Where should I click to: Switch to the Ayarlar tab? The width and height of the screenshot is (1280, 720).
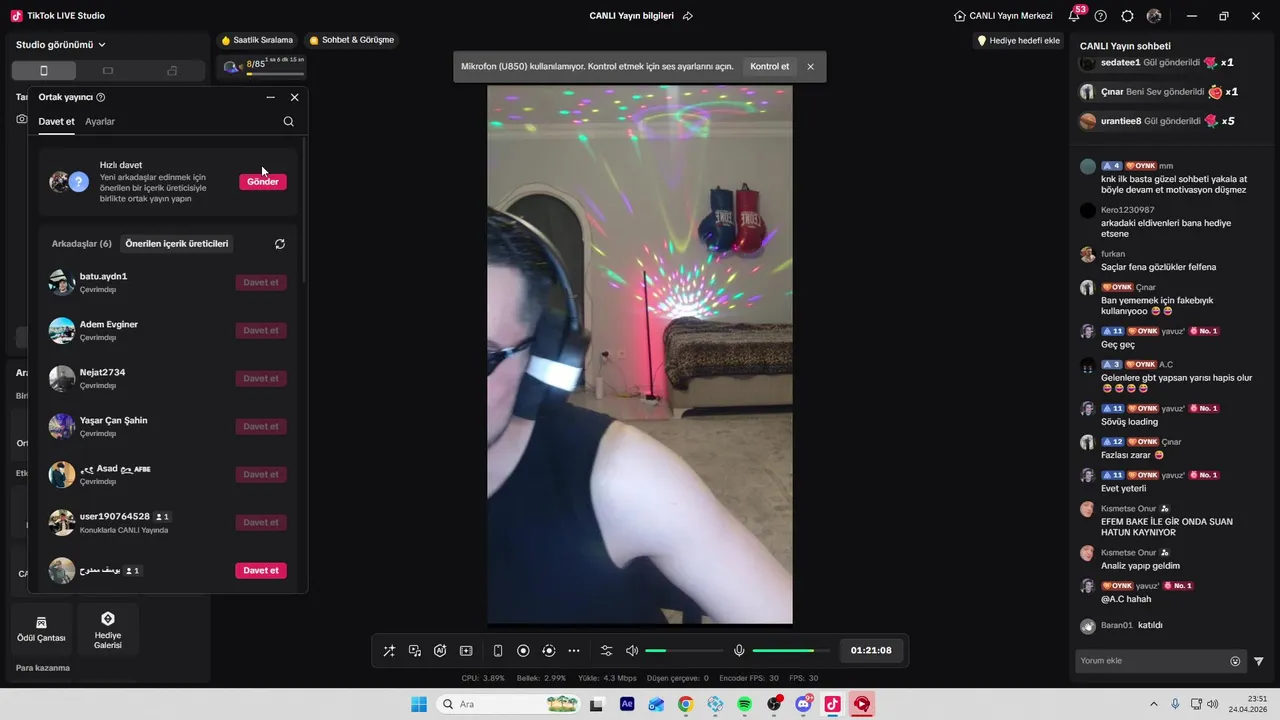tap(100, 121)
